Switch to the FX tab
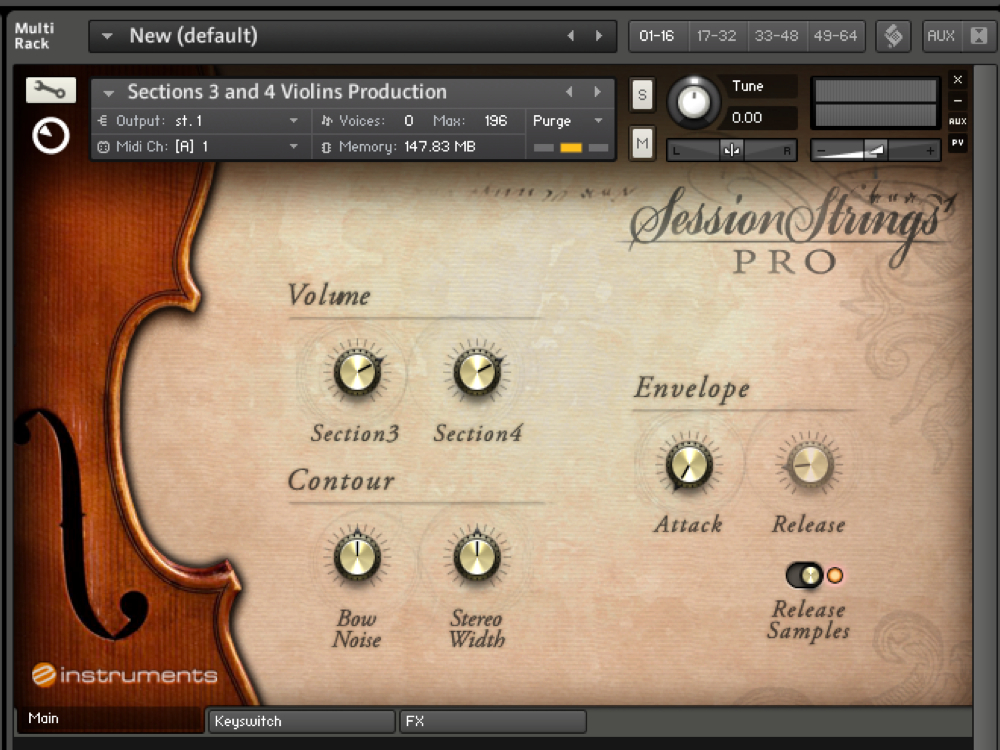The image size is (1000, 750). pyautogui.click(x=492, y=721)
